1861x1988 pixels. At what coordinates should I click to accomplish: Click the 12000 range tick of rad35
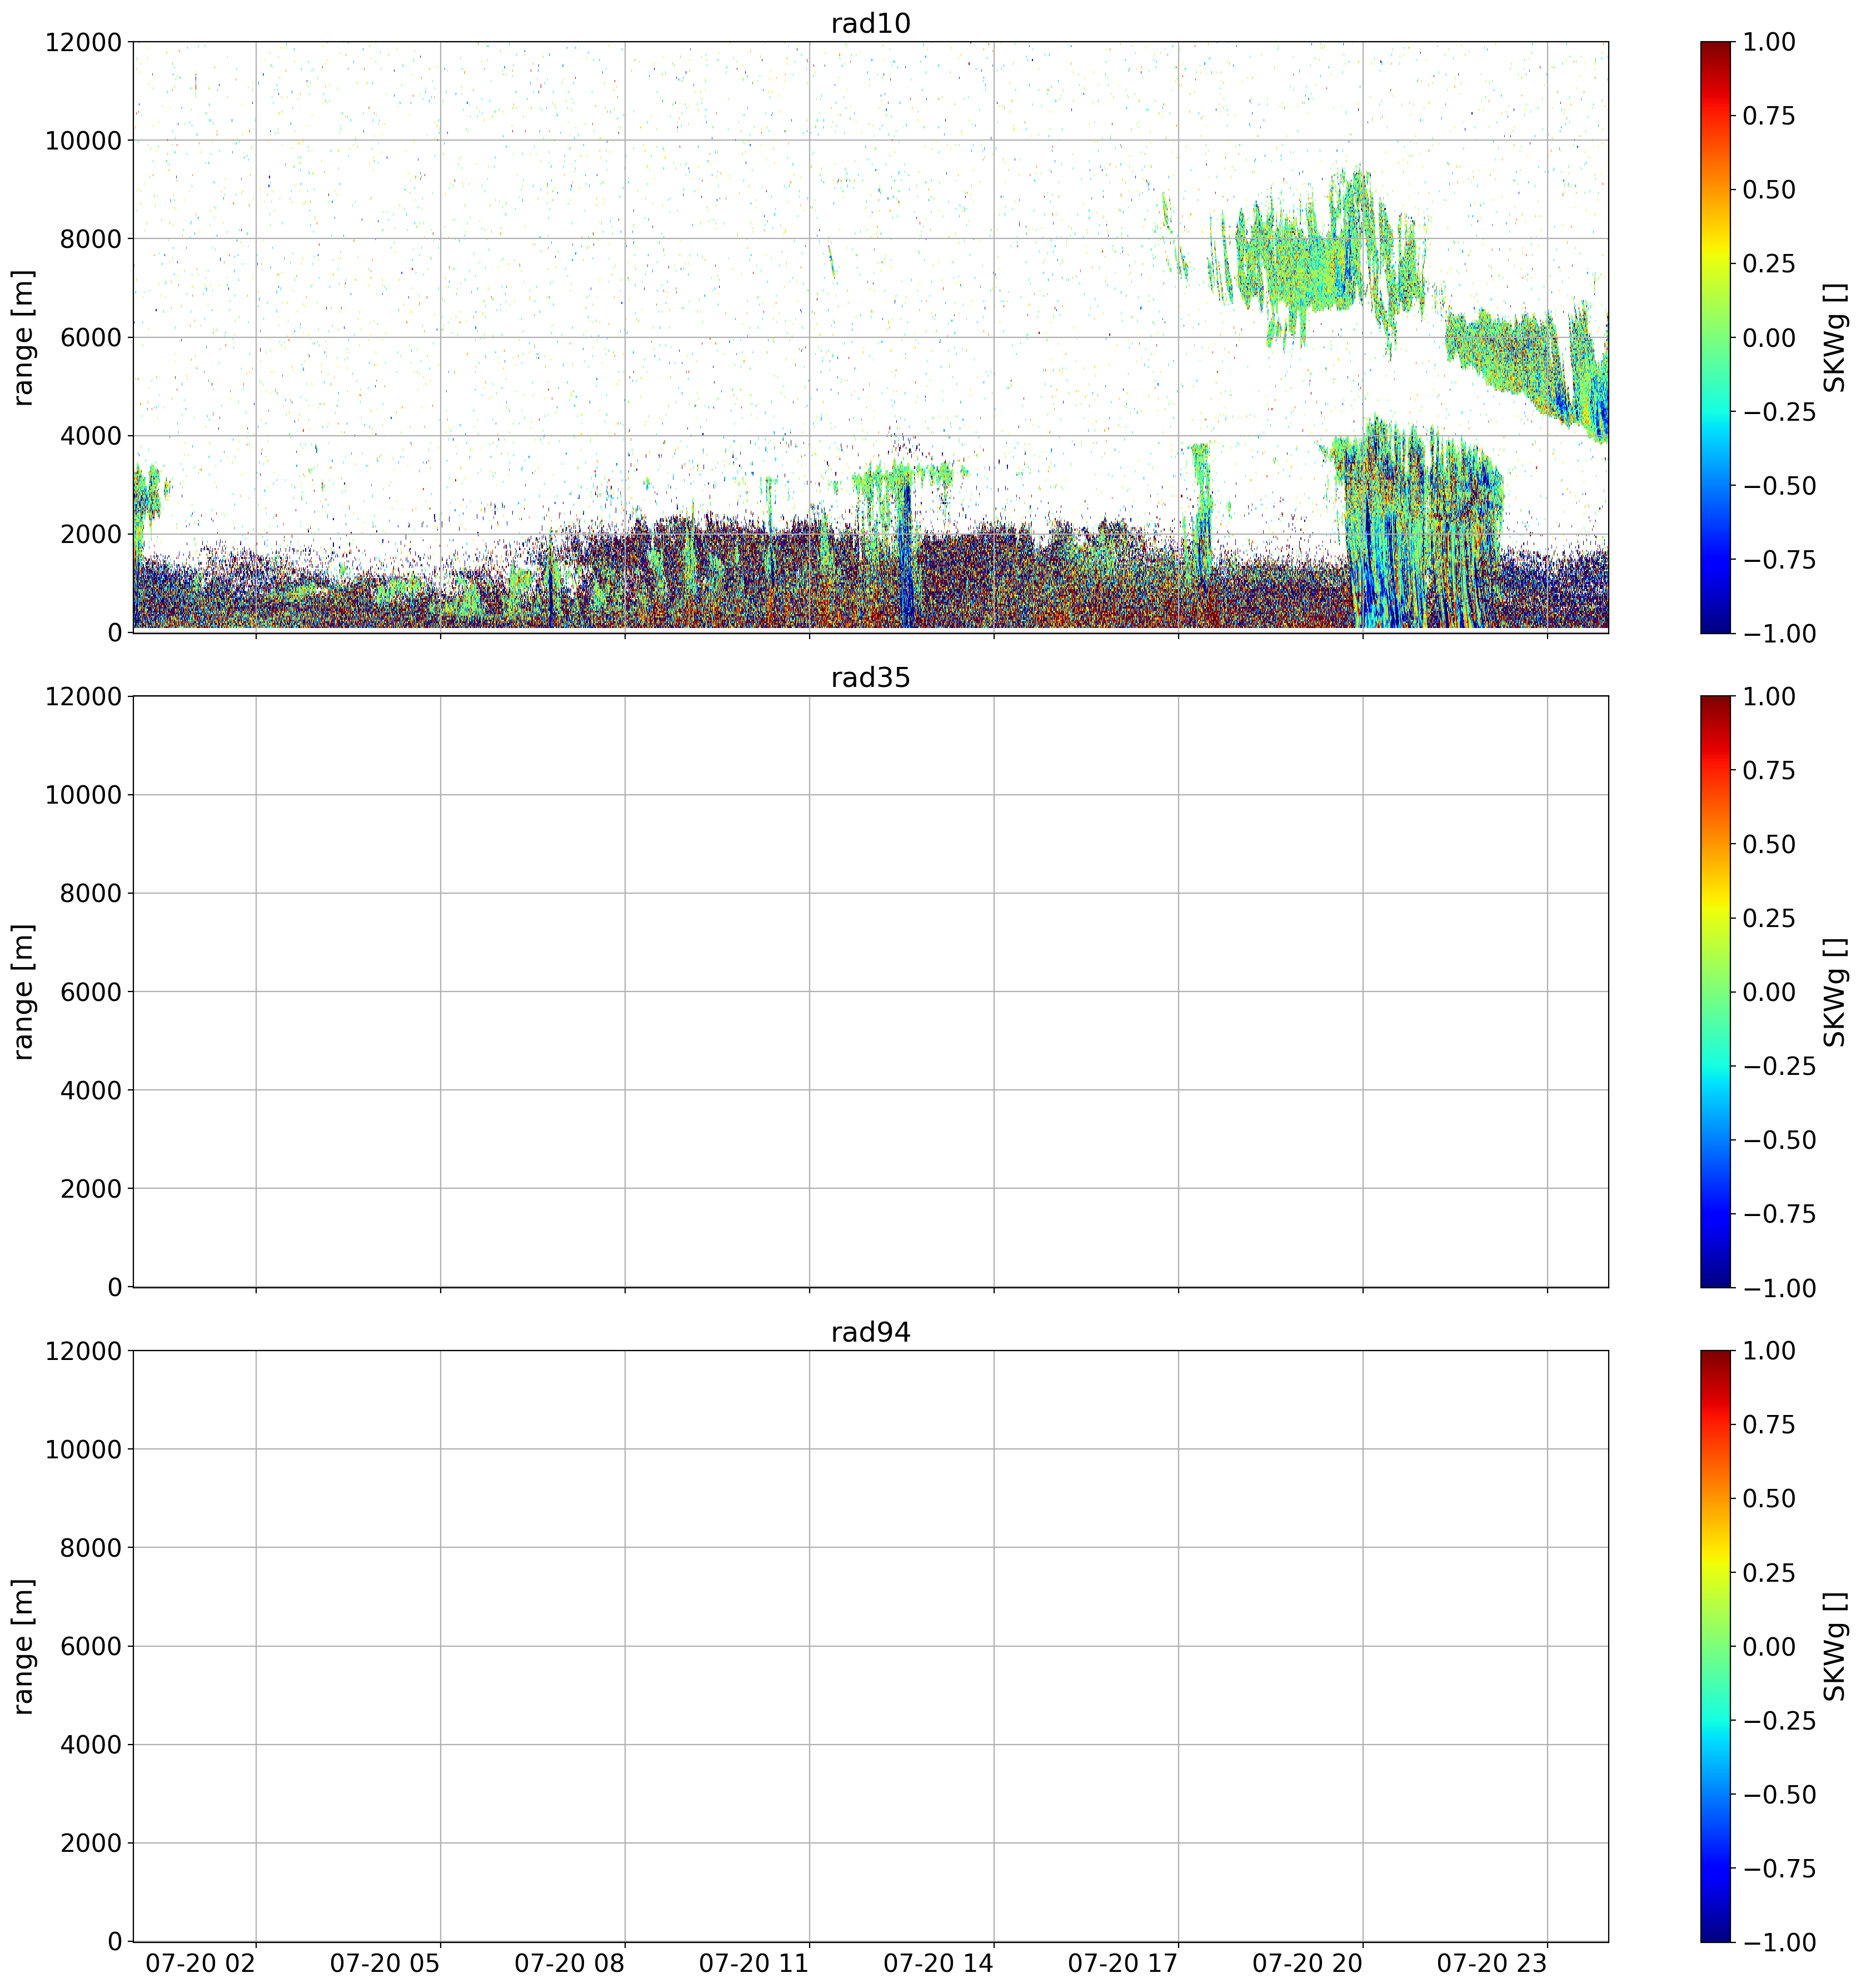pyautogui.click(x=83, y=696)
